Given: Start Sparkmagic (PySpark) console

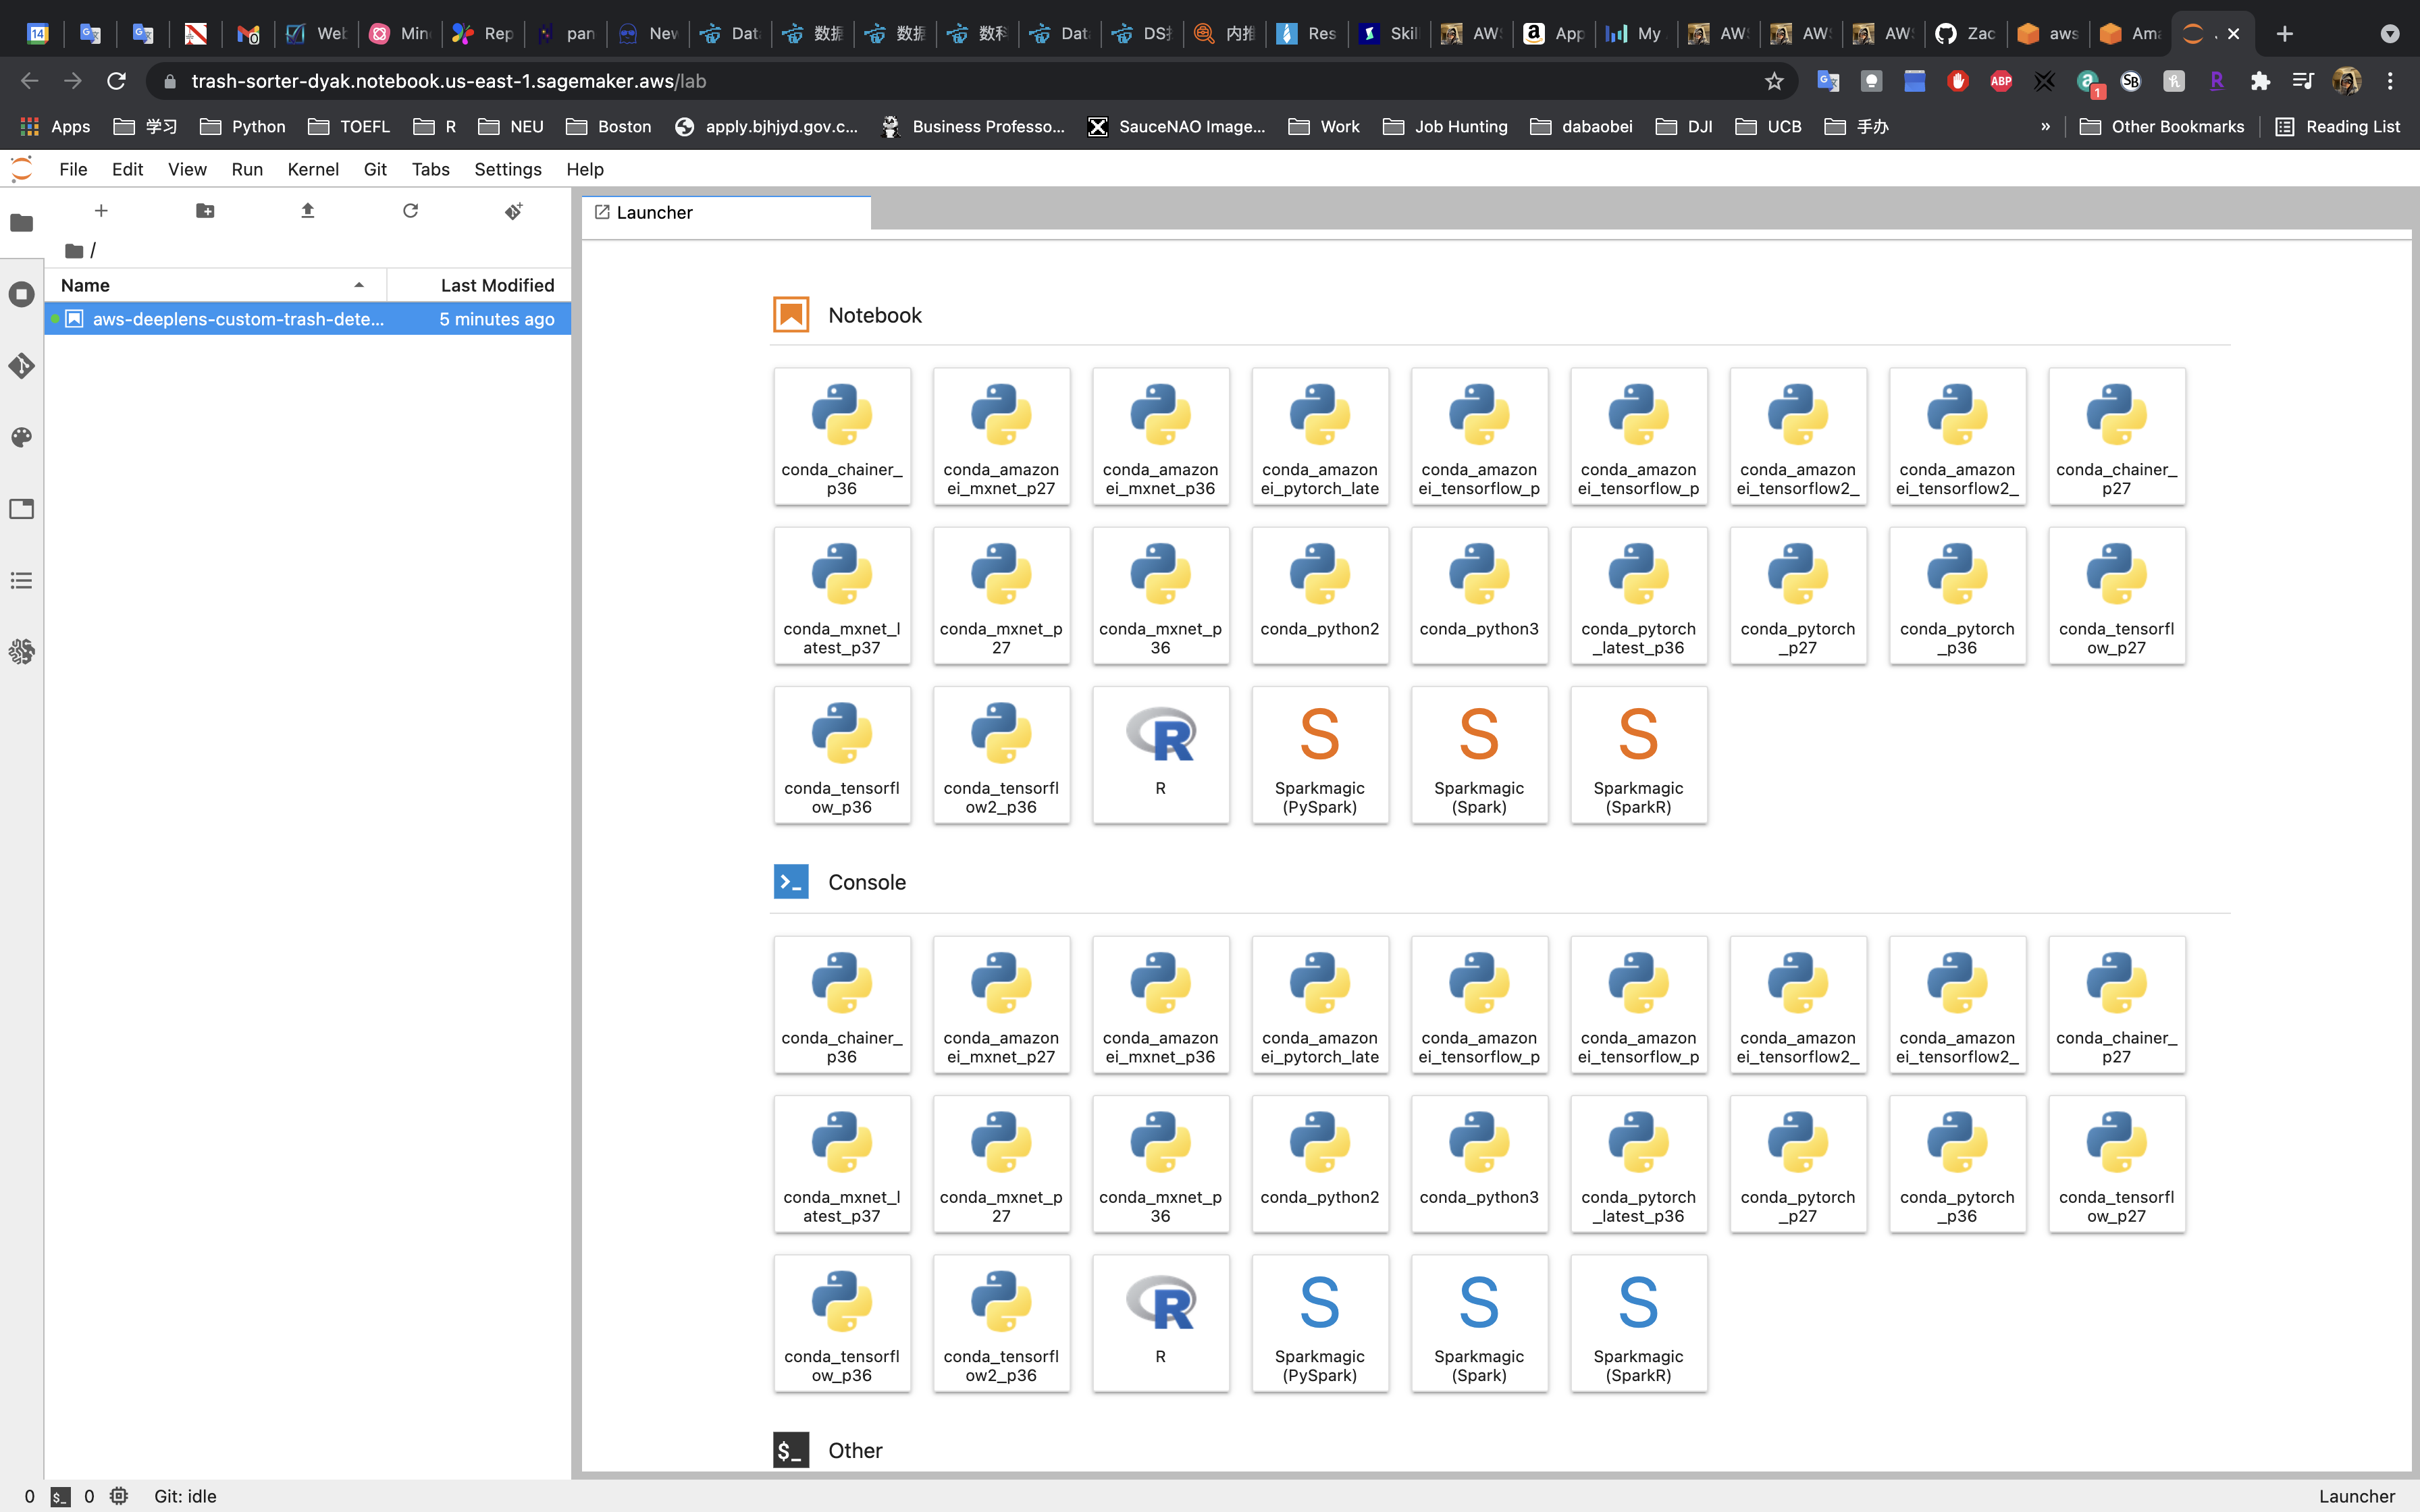Looking at the screenshot, I should 1319,1322.
